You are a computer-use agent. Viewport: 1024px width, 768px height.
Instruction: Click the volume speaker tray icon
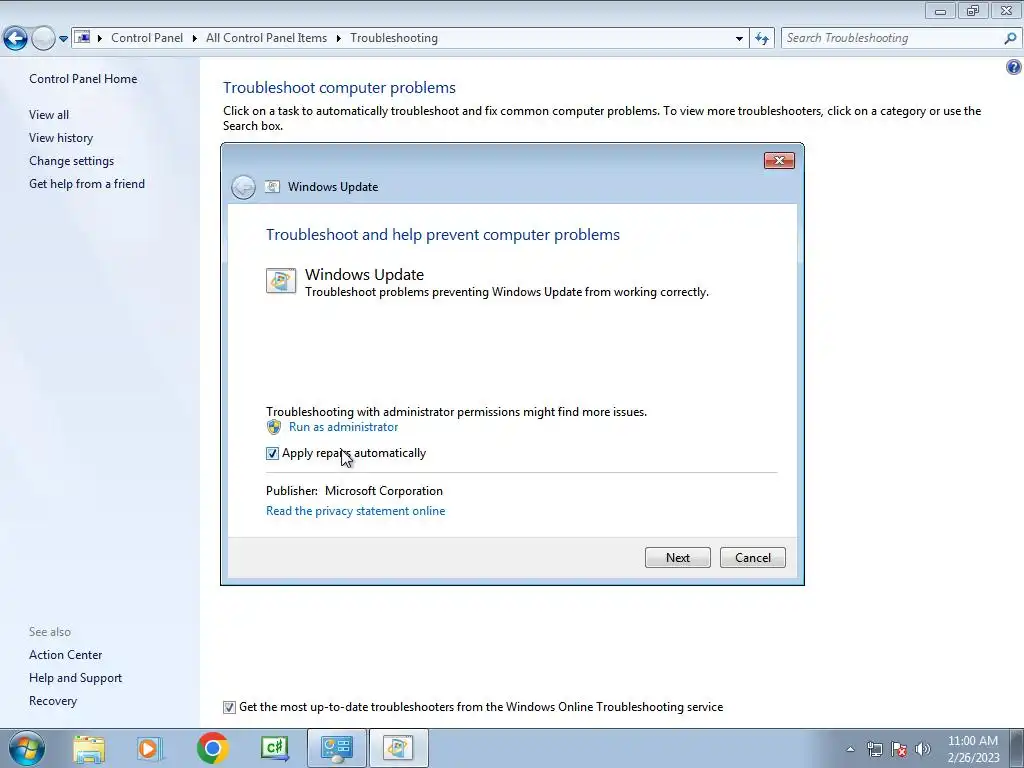[923, 749]
